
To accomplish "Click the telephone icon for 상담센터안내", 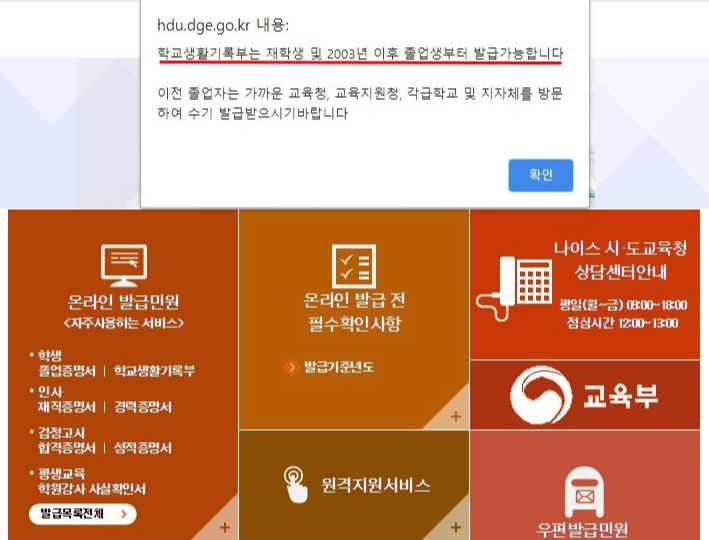I will pyautogui.click(x=514, y=289).
